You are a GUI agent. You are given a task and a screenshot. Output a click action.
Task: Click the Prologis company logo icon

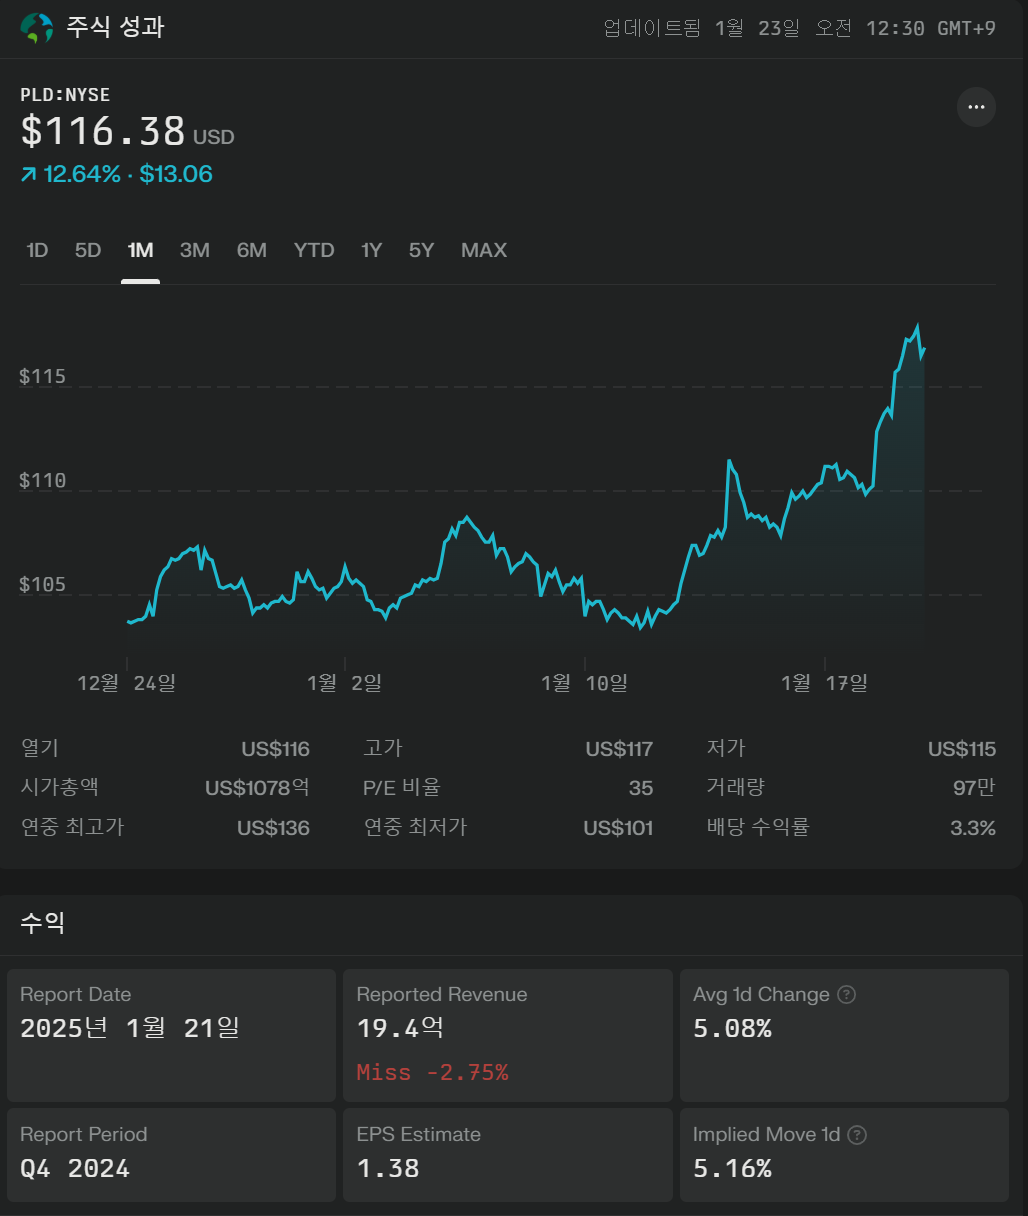click(37, 28)
